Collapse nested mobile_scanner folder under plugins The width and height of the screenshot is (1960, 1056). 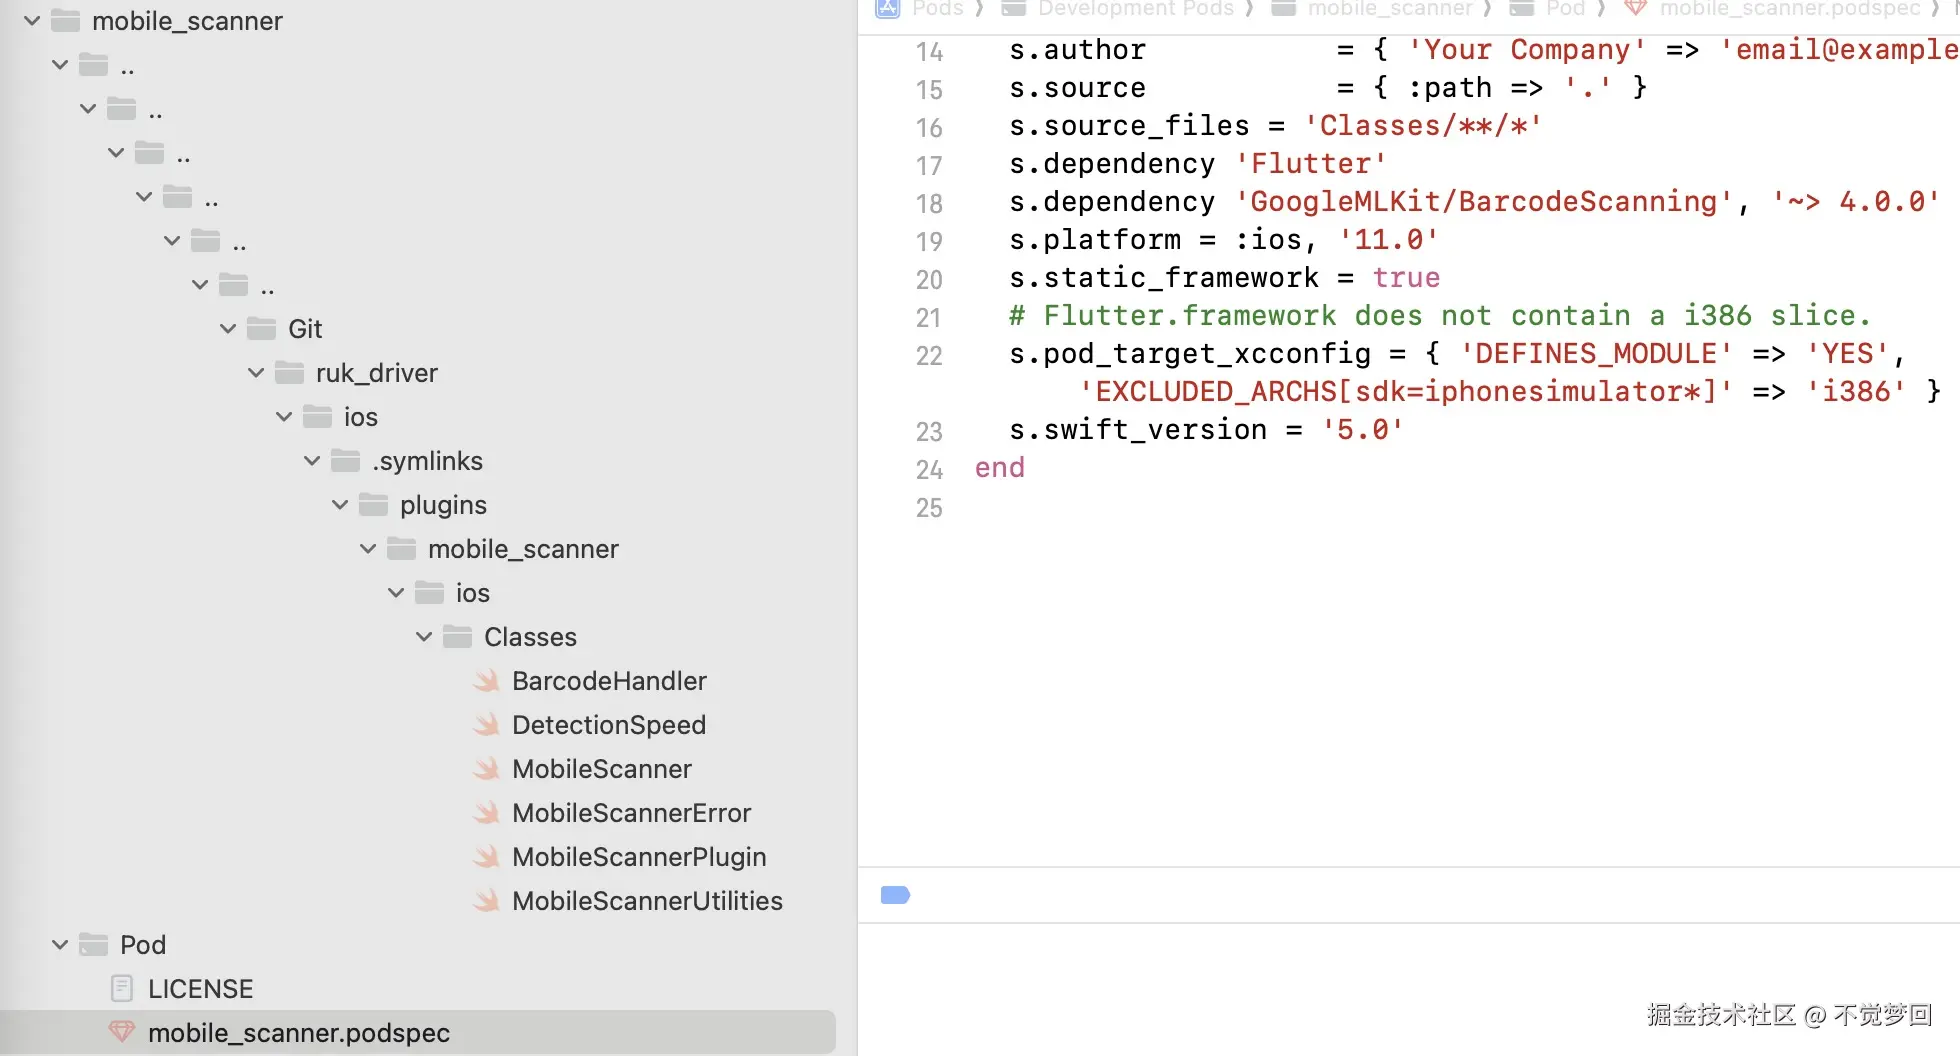pyautogui.click(x=368, y=548)
